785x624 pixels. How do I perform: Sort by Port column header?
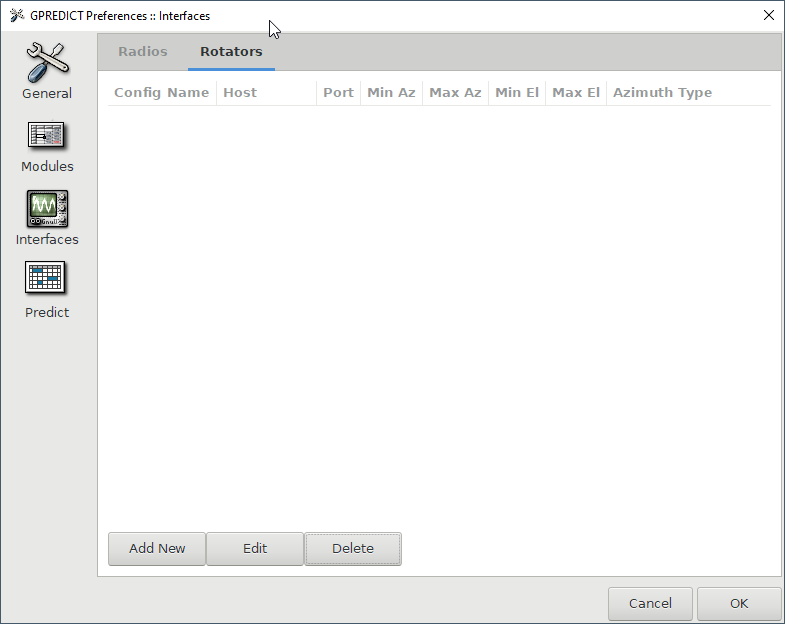[338, 93]
